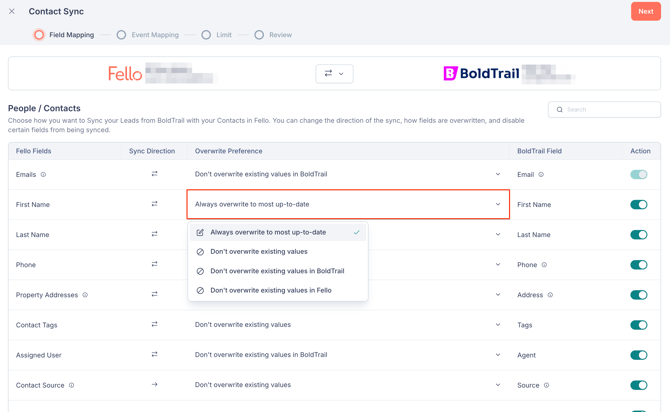Choose Always overwrite to most up-to-date option
670x412 pixels.
tap(278, 232)
